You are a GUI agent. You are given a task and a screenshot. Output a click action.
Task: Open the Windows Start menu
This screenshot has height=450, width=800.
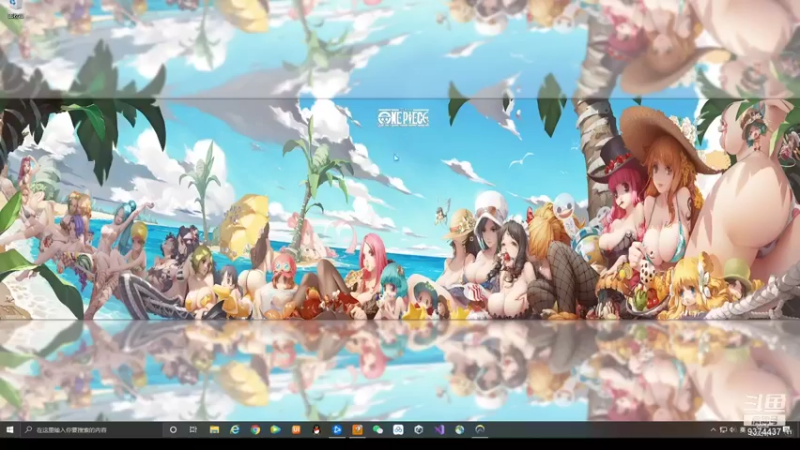pyautogui.click(x=10, y=430)
